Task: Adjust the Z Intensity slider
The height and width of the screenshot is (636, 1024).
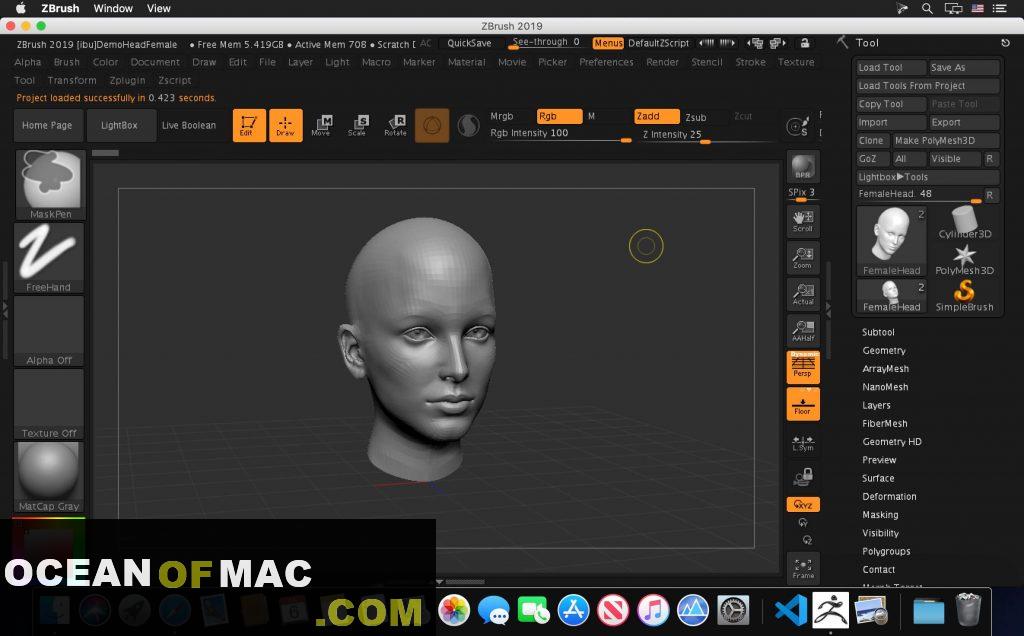Action: tap(708, 135)
